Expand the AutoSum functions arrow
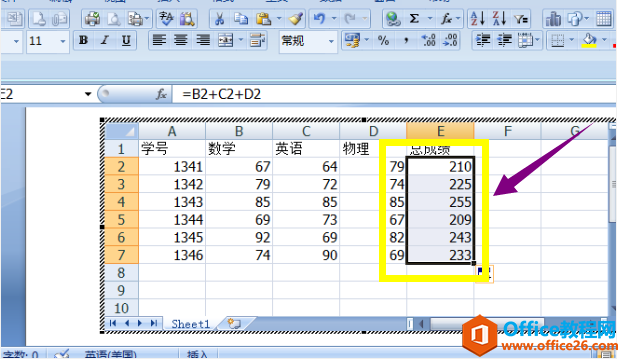The width and height of the screenshot is (625, 363). click(x=430, y=19)
